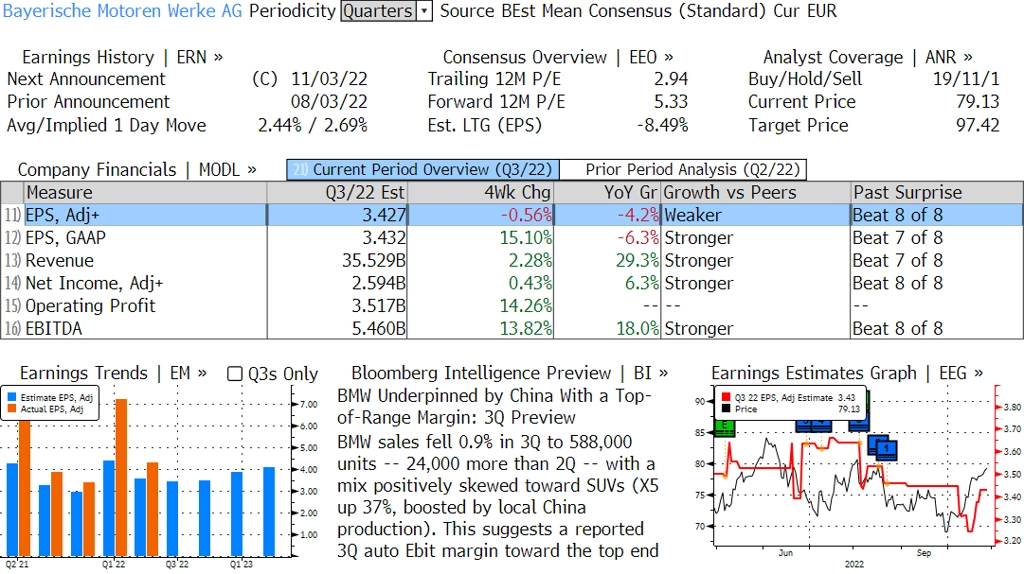Screen dimensions: 1024x574
Task: Open Consensus Overview EEO link
Action: (558, 57)
